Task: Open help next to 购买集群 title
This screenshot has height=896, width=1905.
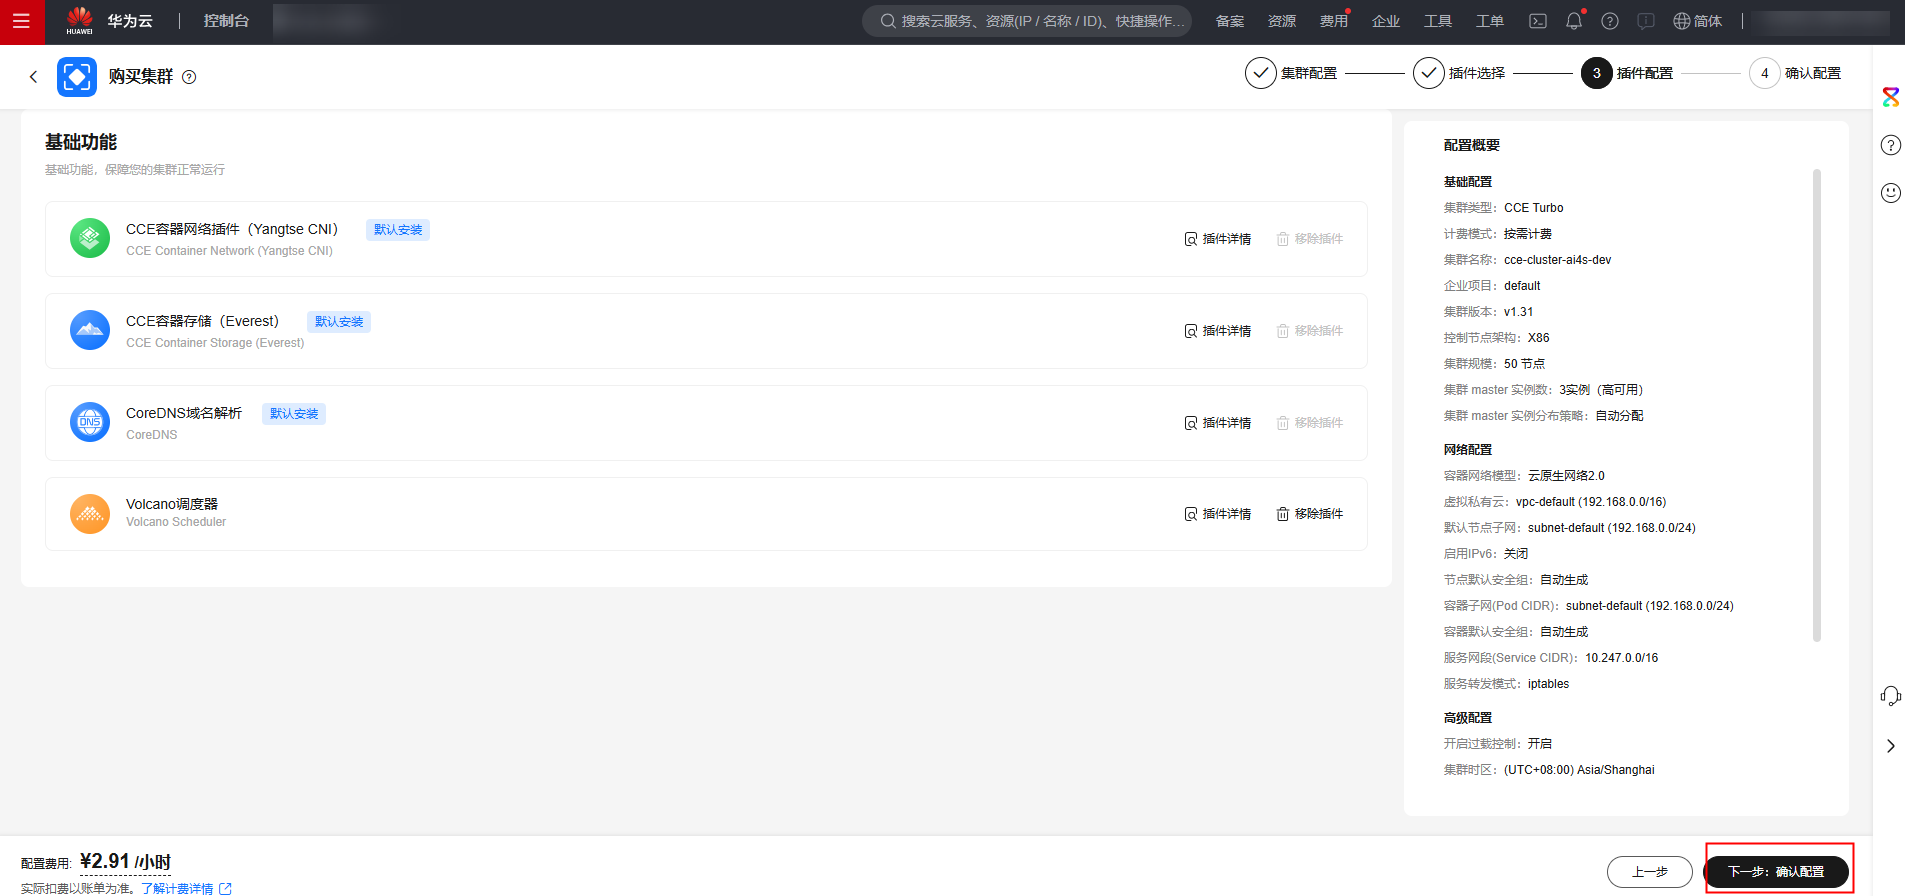Action: (189, 77)
